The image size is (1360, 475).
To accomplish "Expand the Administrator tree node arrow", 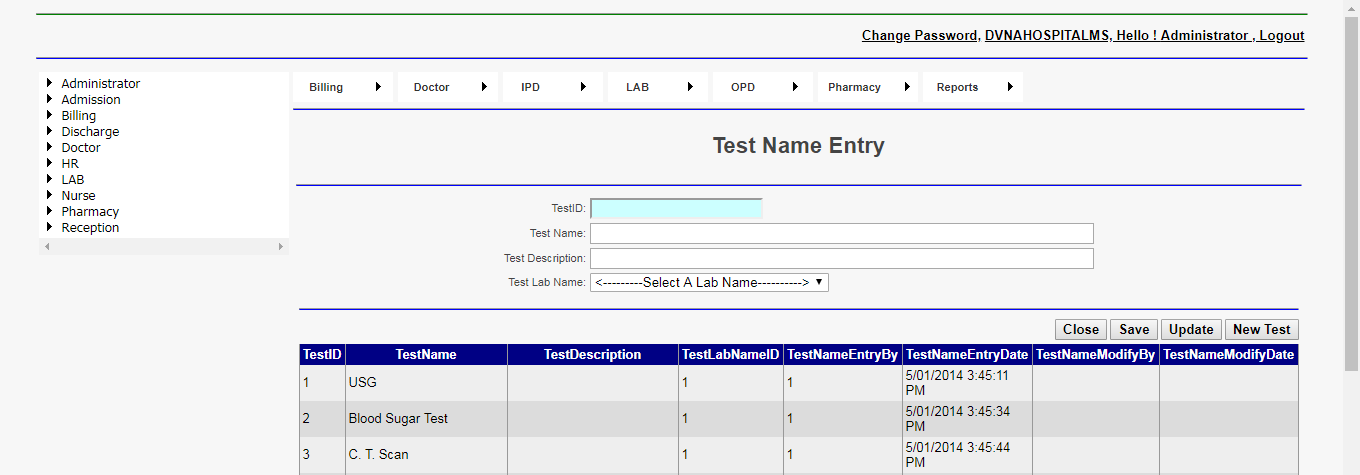I will [x=49, y=83].
